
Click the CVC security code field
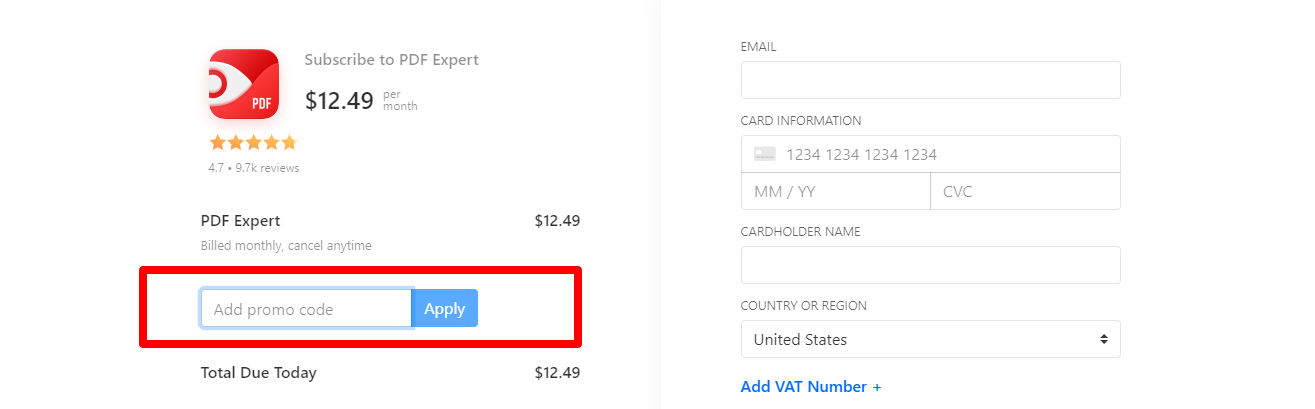(1025, 191)
